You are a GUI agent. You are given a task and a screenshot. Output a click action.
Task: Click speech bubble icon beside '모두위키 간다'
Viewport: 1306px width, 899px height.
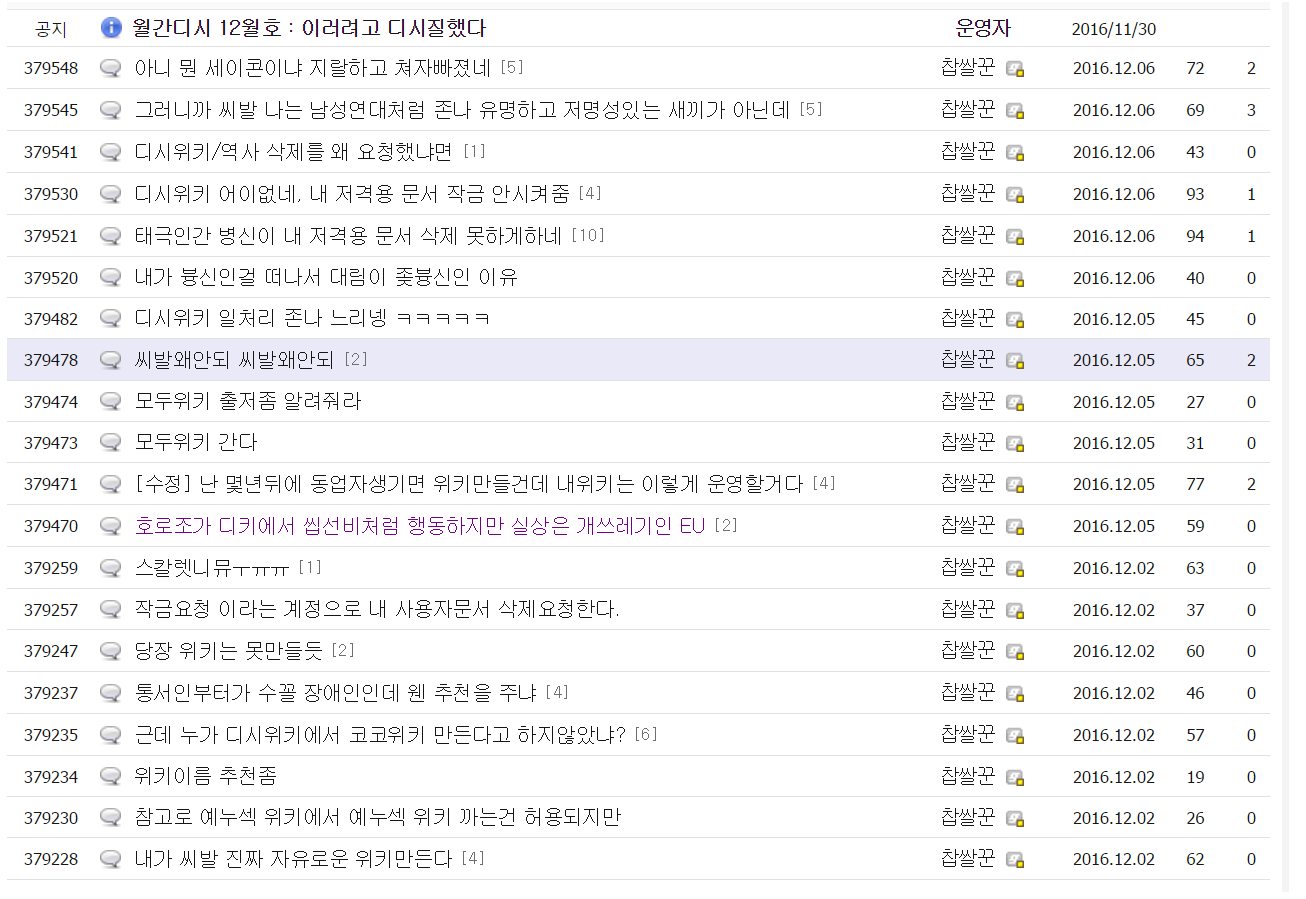pyautogui.click(x=111, y=443)
